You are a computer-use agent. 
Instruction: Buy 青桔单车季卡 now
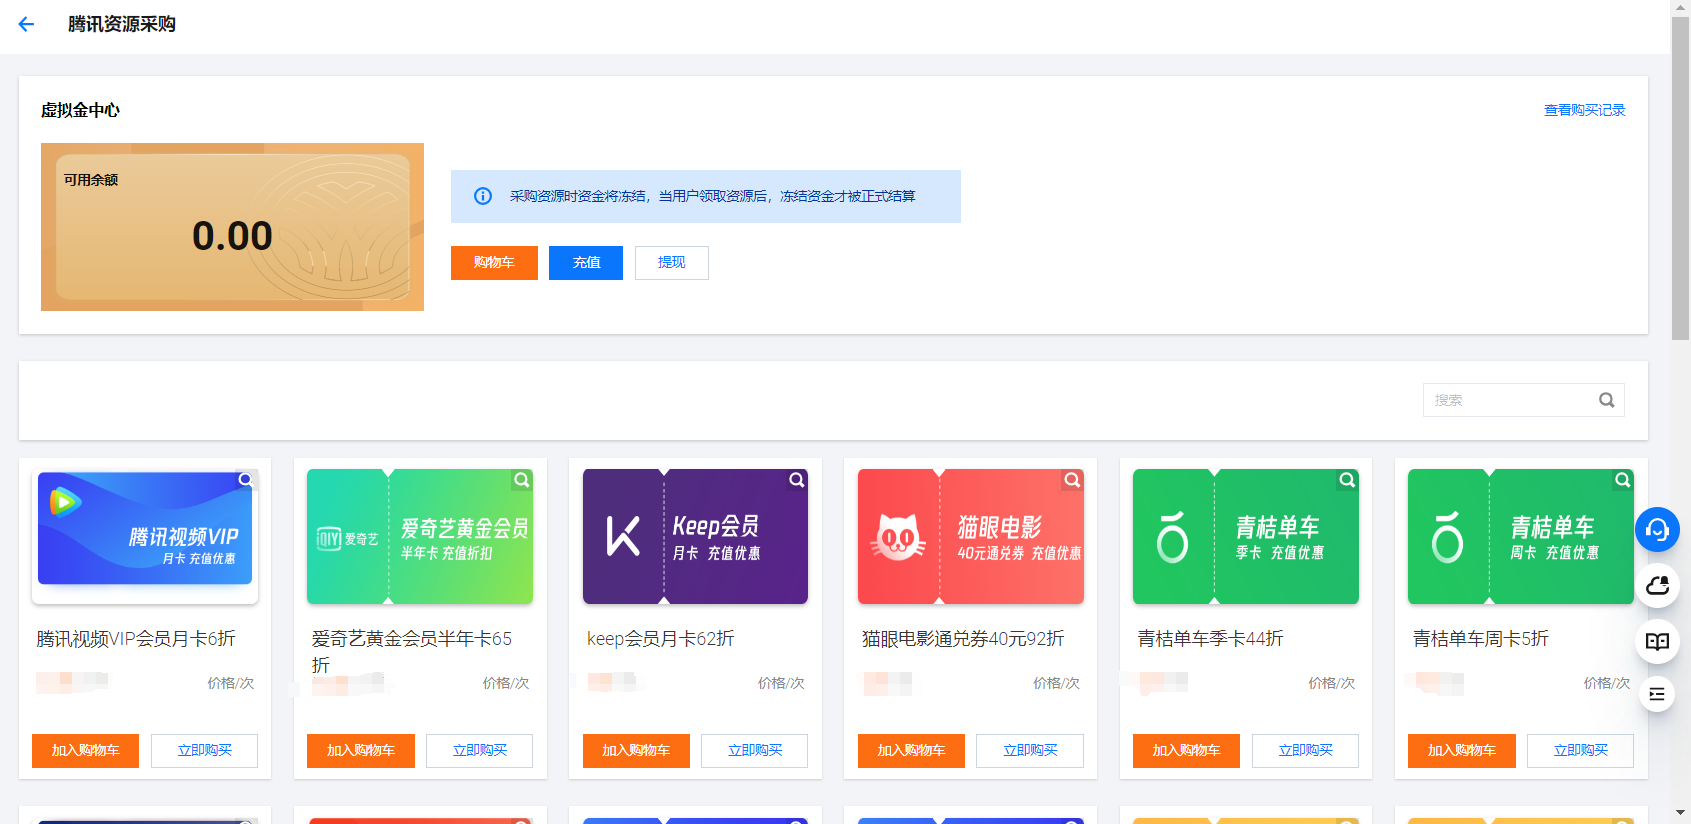coord(1305,751)
